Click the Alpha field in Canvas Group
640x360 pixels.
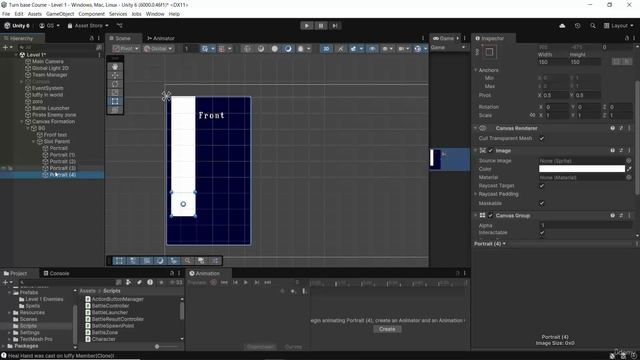pos(586,225)
